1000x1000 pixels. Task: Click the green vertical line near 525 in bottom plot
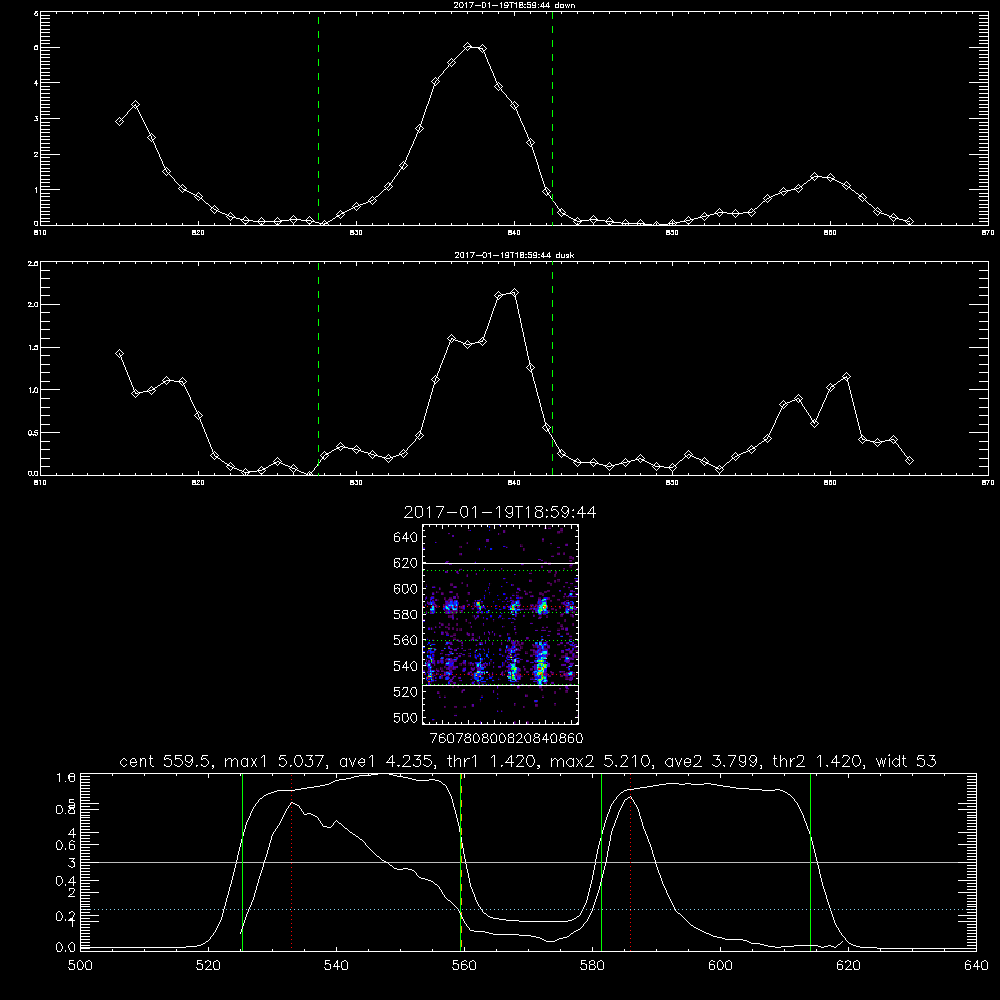click(x=242, y=862)
